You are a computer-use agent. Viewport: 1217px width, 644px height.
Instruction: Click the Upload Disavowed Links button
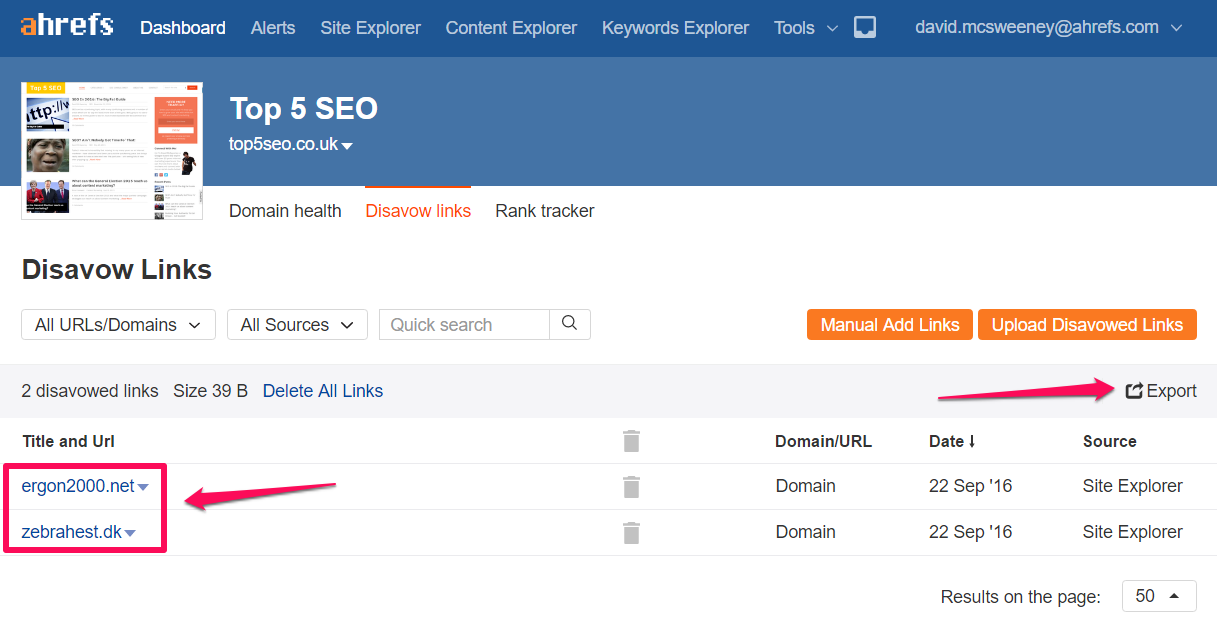1087,325
